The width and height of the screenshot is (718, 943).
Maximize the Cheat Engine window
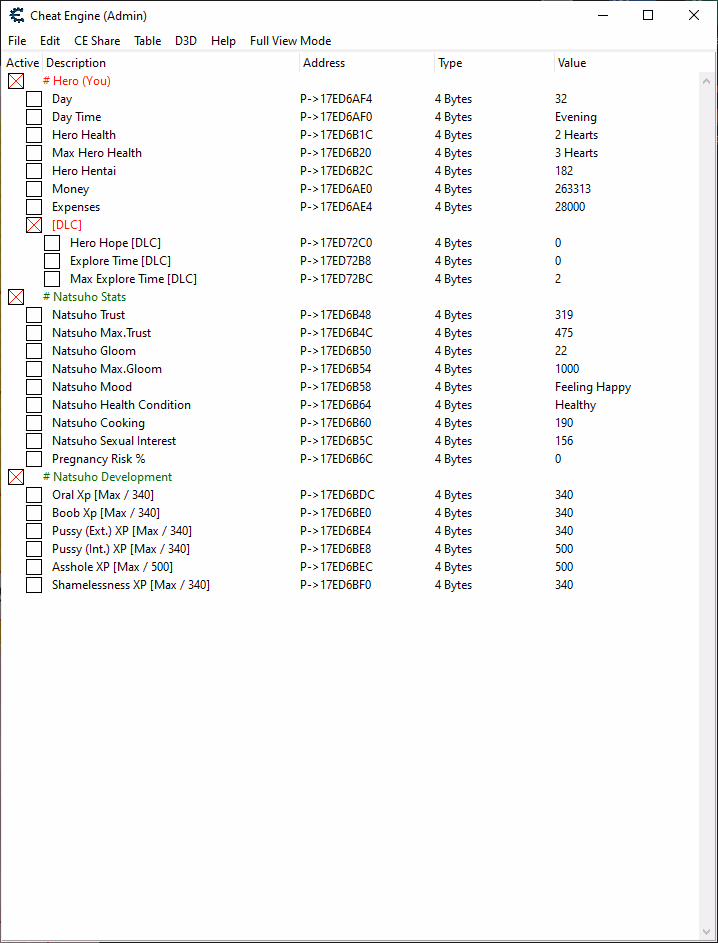click(x=648, y=16)
